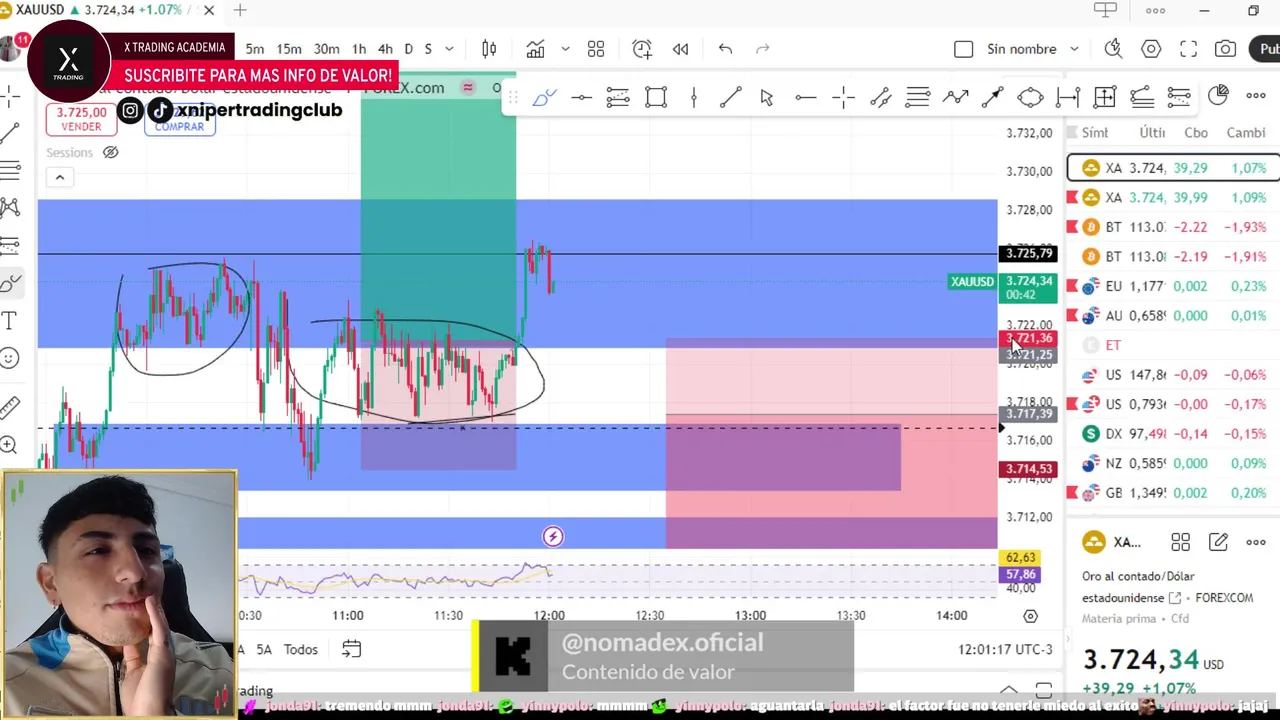Create a new price alert
The width and height of the screenshot is (1280, 720).
tap(642, 49)
